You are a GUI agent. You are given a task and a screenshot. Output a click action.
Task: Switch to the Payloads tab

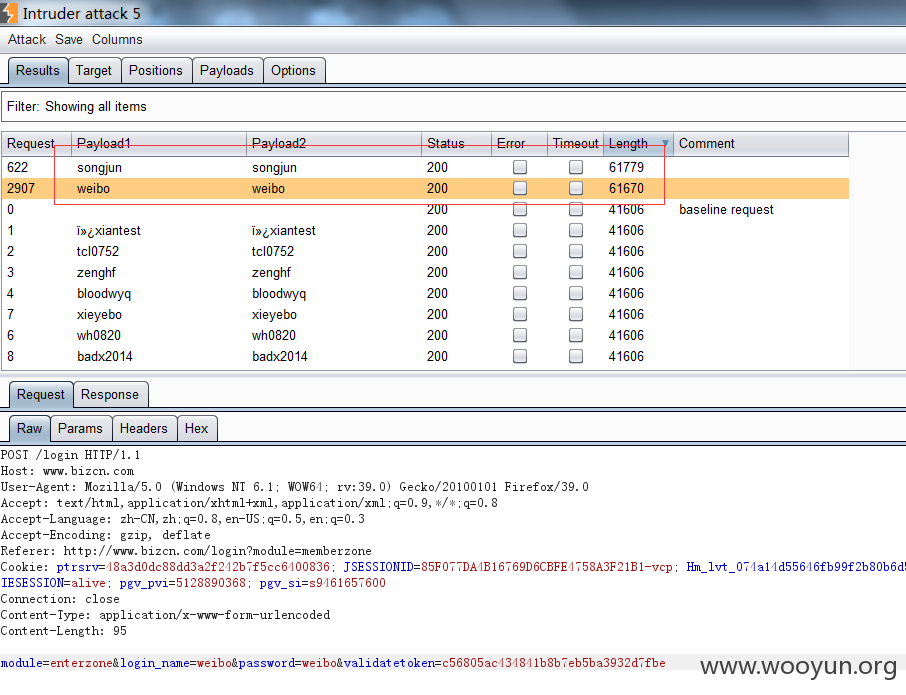point(226,70)
